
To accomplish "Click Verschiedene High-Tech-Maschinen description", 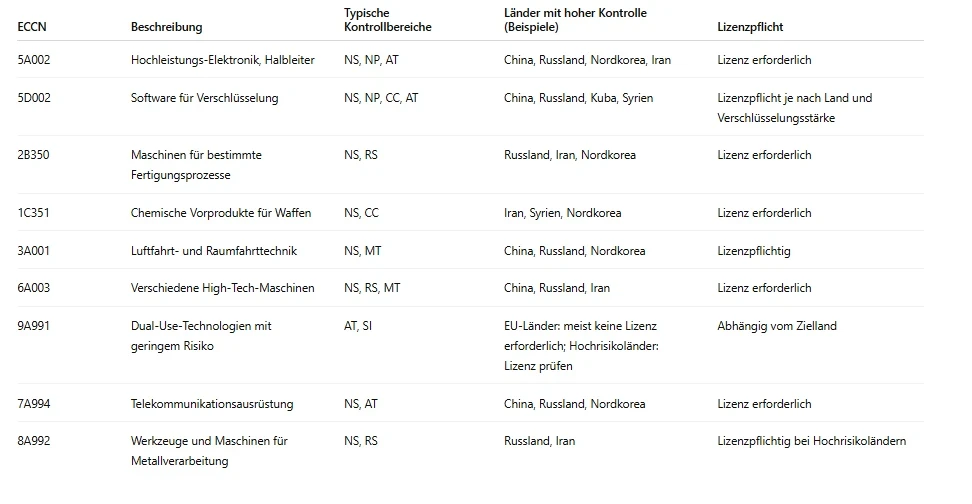I will (x=223, y=288).
